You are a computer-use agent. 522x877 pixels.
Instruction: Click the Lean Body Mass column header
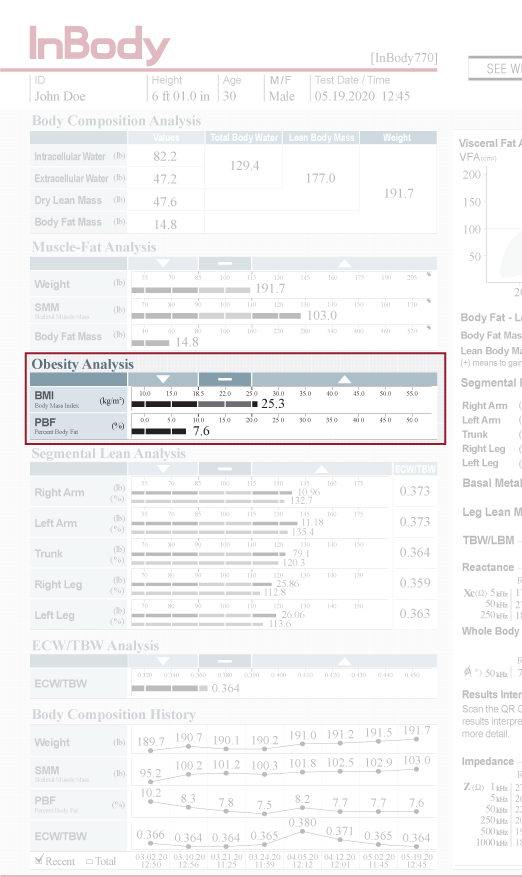point(321,138)
